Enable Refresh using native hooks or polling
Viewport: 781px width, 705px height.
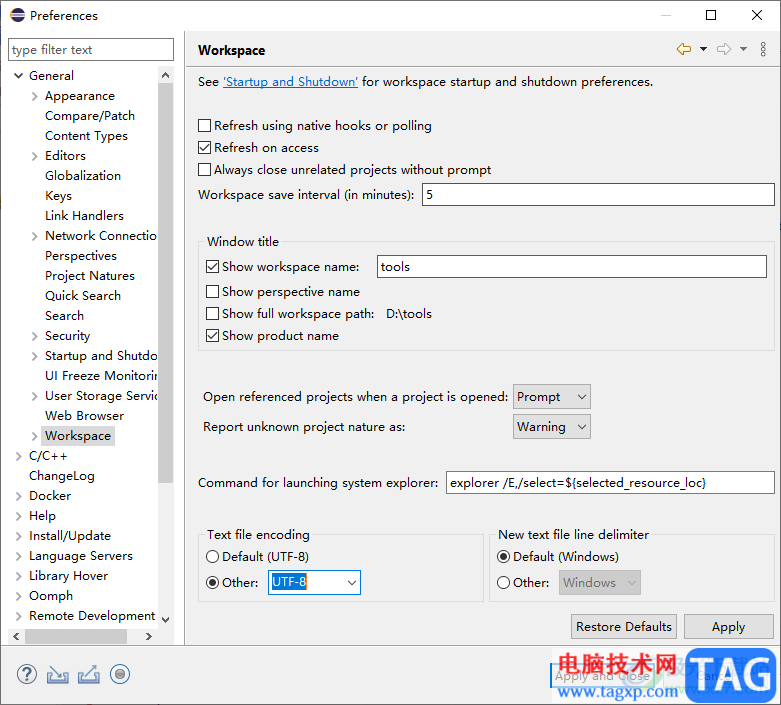(204, 126)
